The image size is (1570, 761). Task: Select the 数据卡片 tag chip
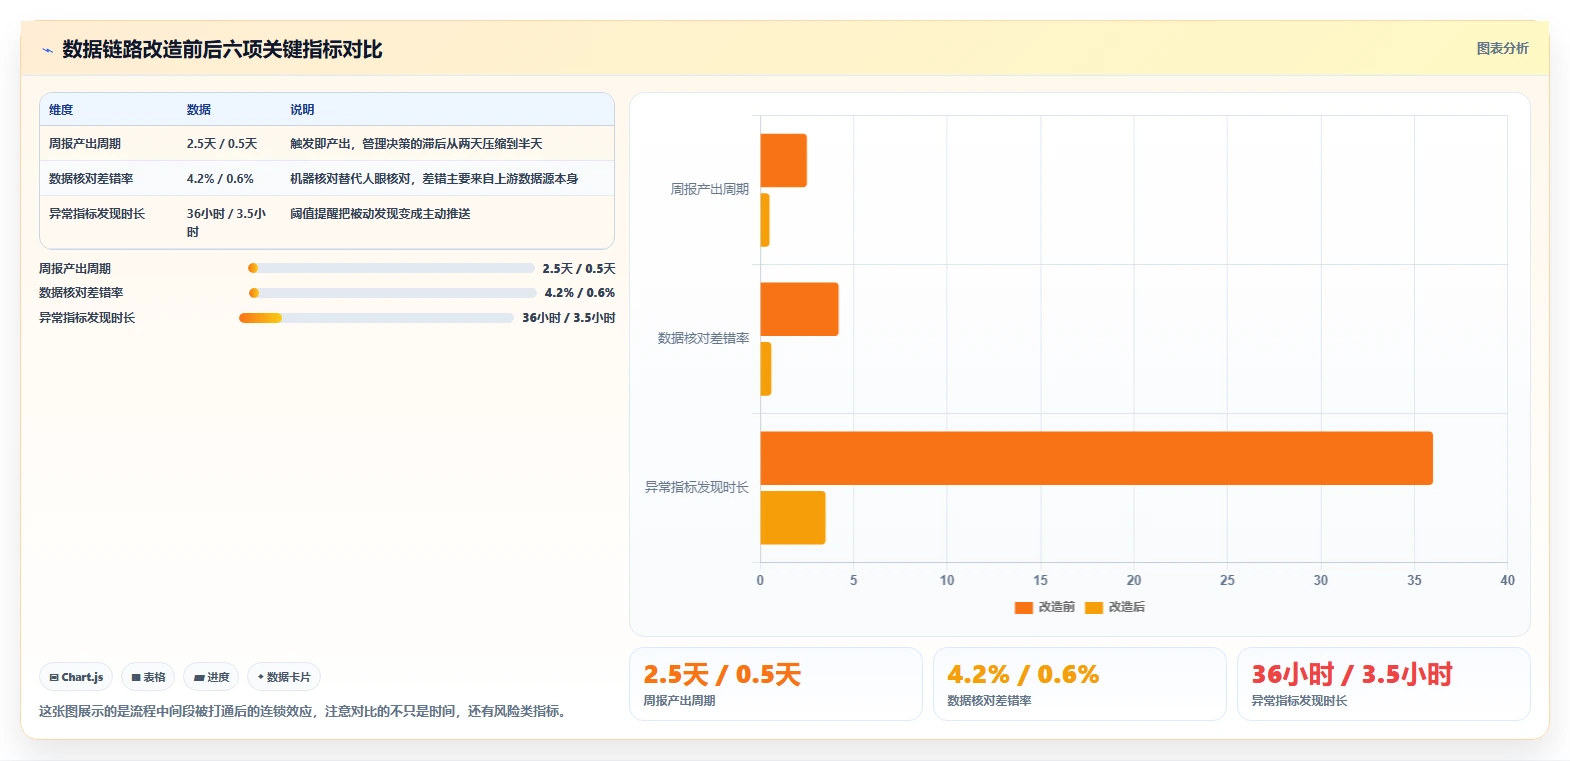284,677
